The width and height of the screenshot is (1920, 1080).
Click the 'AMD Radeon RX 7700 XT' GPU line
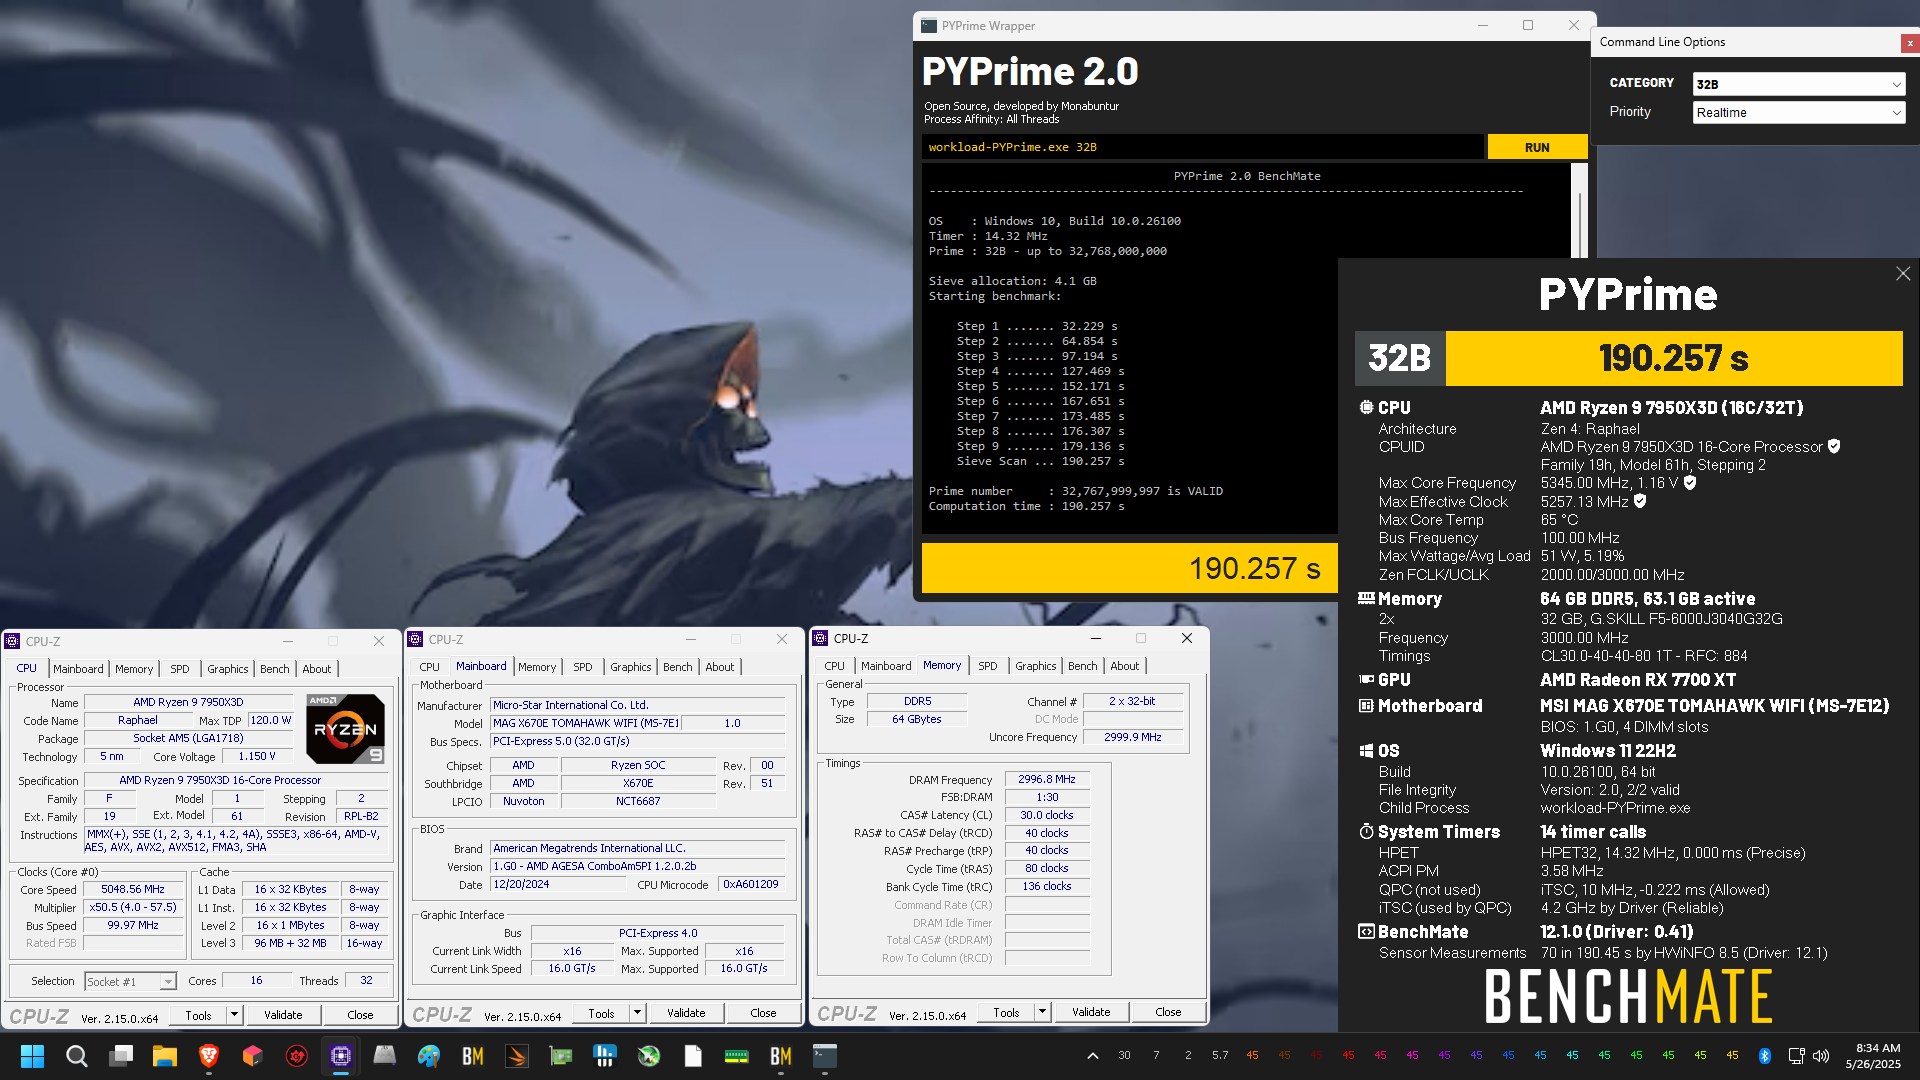1638,680
